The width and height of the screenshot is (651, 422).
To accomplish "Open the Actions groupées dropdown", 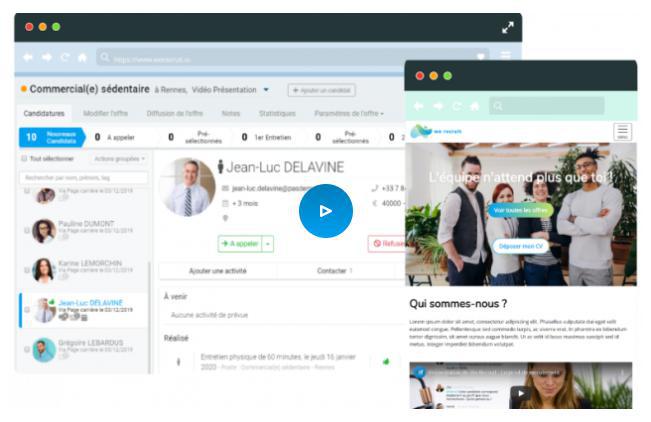I will point(119,159).
